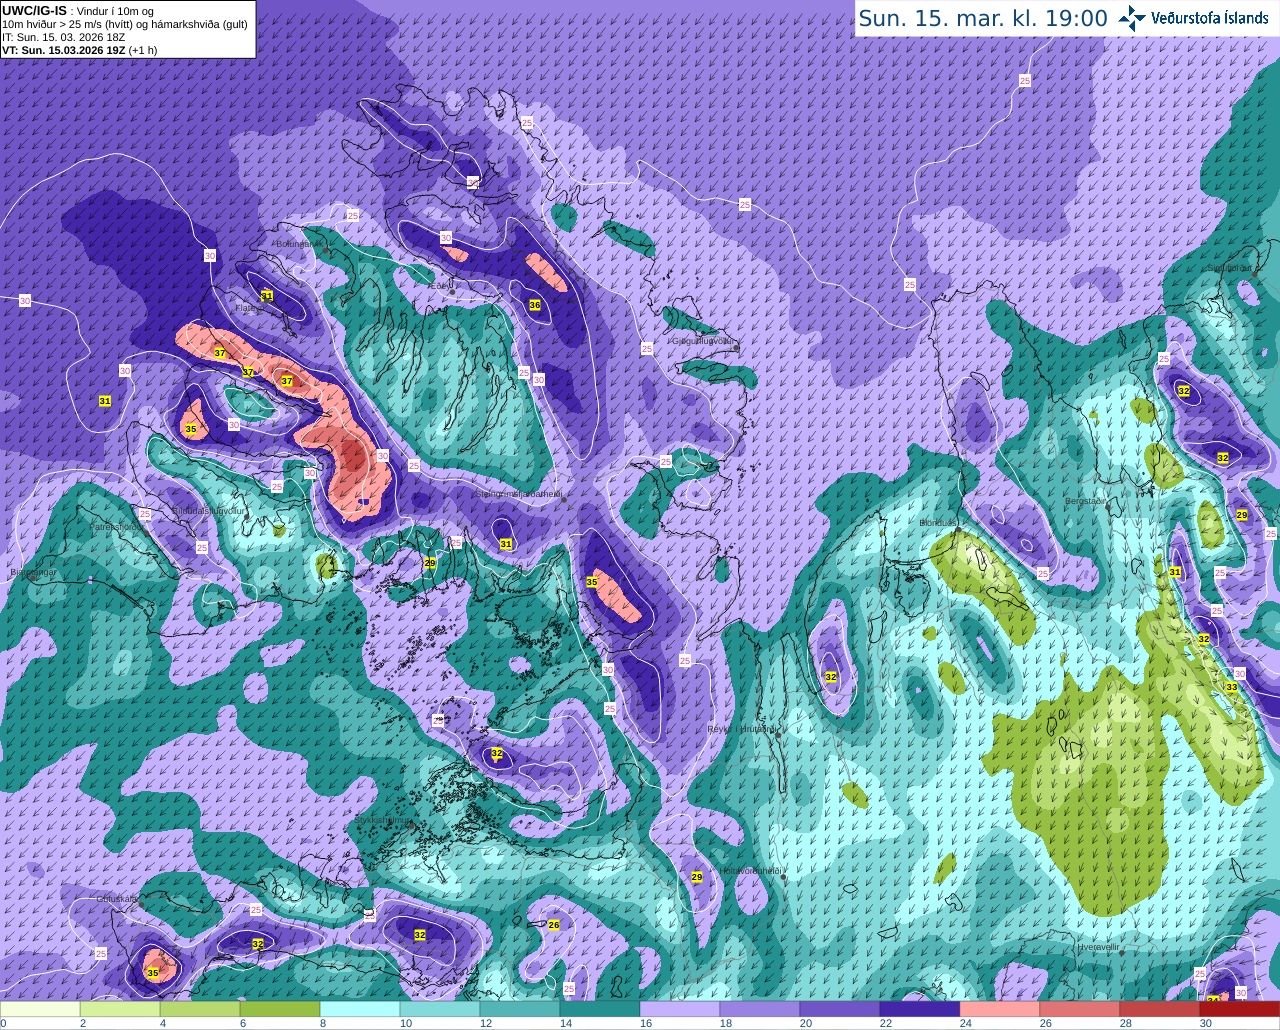This screenshot has width=1280, height=1030.
Task: Click the 16–18 m/s light lavender legend swatch
Action: pyautogui.click(x=680, y=1009)
